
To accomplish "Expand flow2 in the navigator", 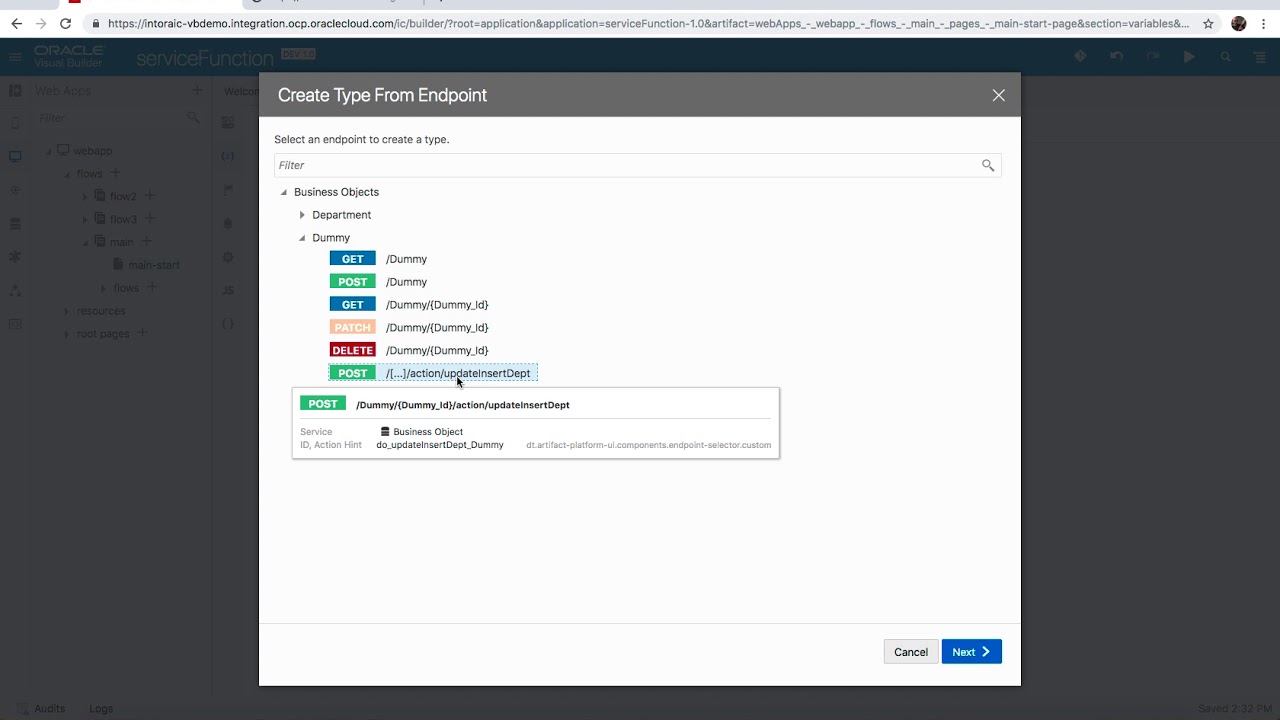I will (x=85, y=196).
